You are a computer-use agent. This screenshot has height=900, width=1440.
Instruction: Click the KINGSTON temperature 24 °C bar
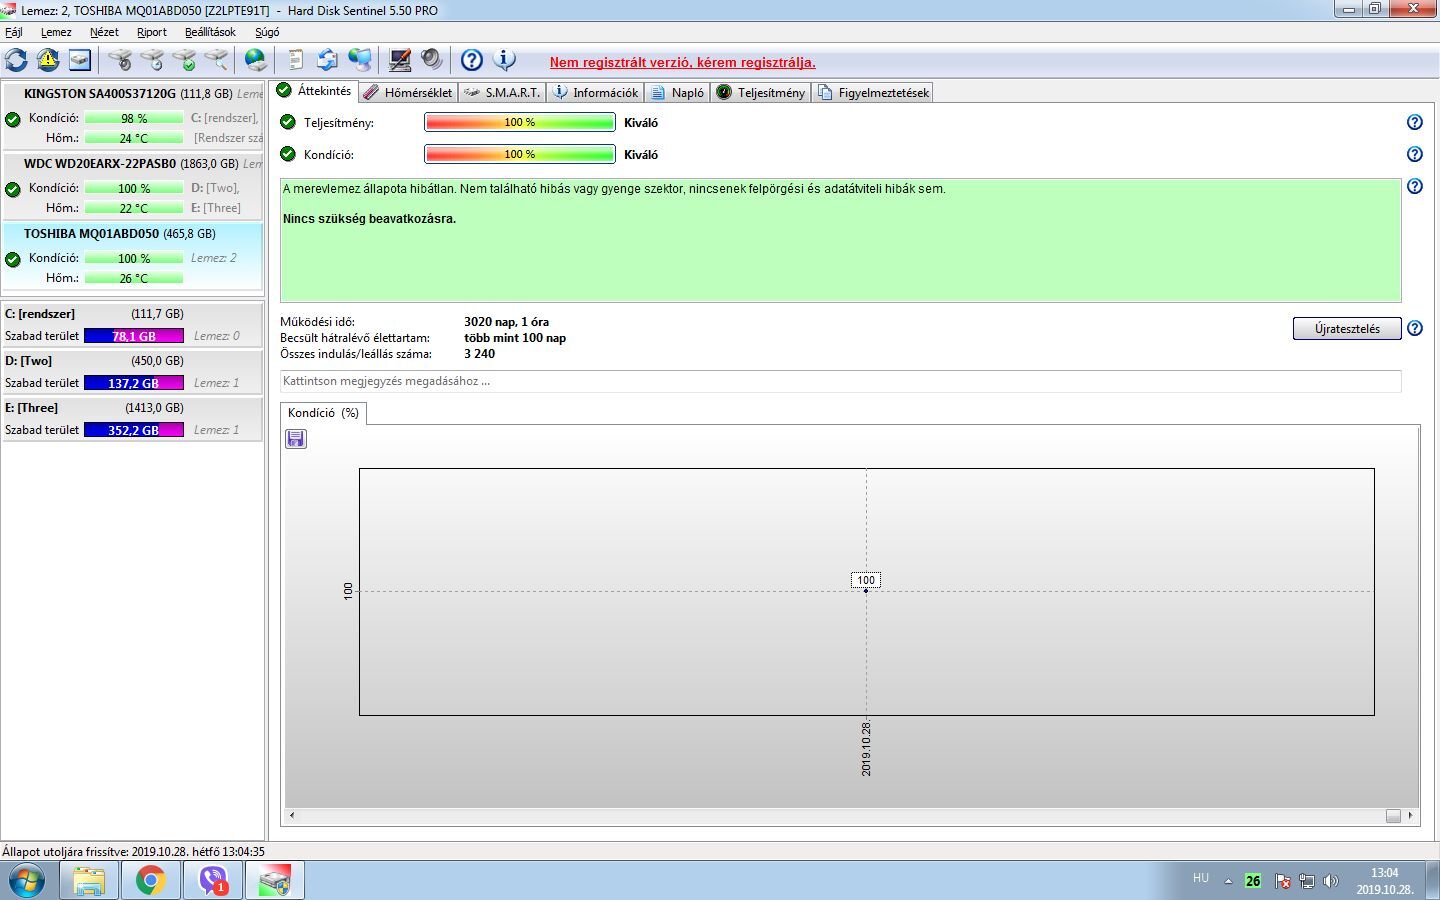[x=134, y=138]
